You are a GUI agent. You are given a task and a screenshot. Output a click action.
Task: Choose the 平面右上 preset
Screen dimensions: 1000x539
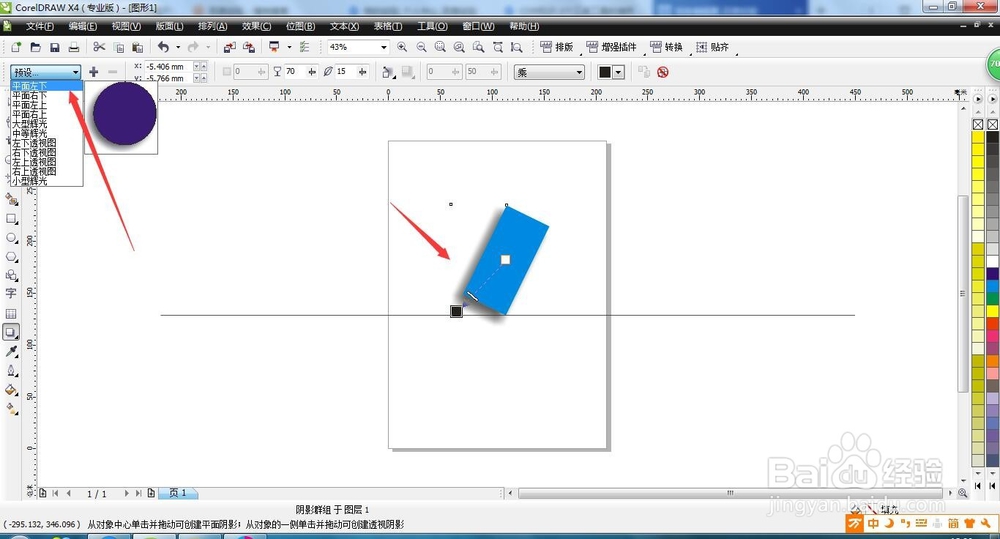click(47, 114)
